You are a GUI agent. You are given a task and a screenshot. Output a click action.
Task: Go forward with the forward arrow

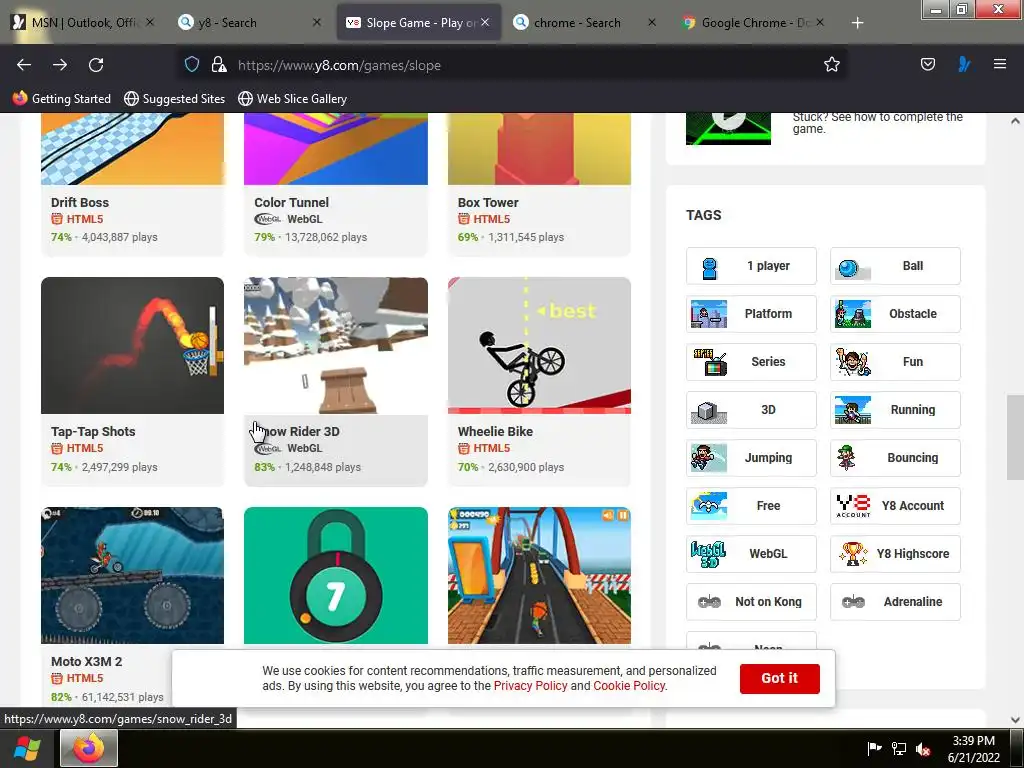pos(60,65)
